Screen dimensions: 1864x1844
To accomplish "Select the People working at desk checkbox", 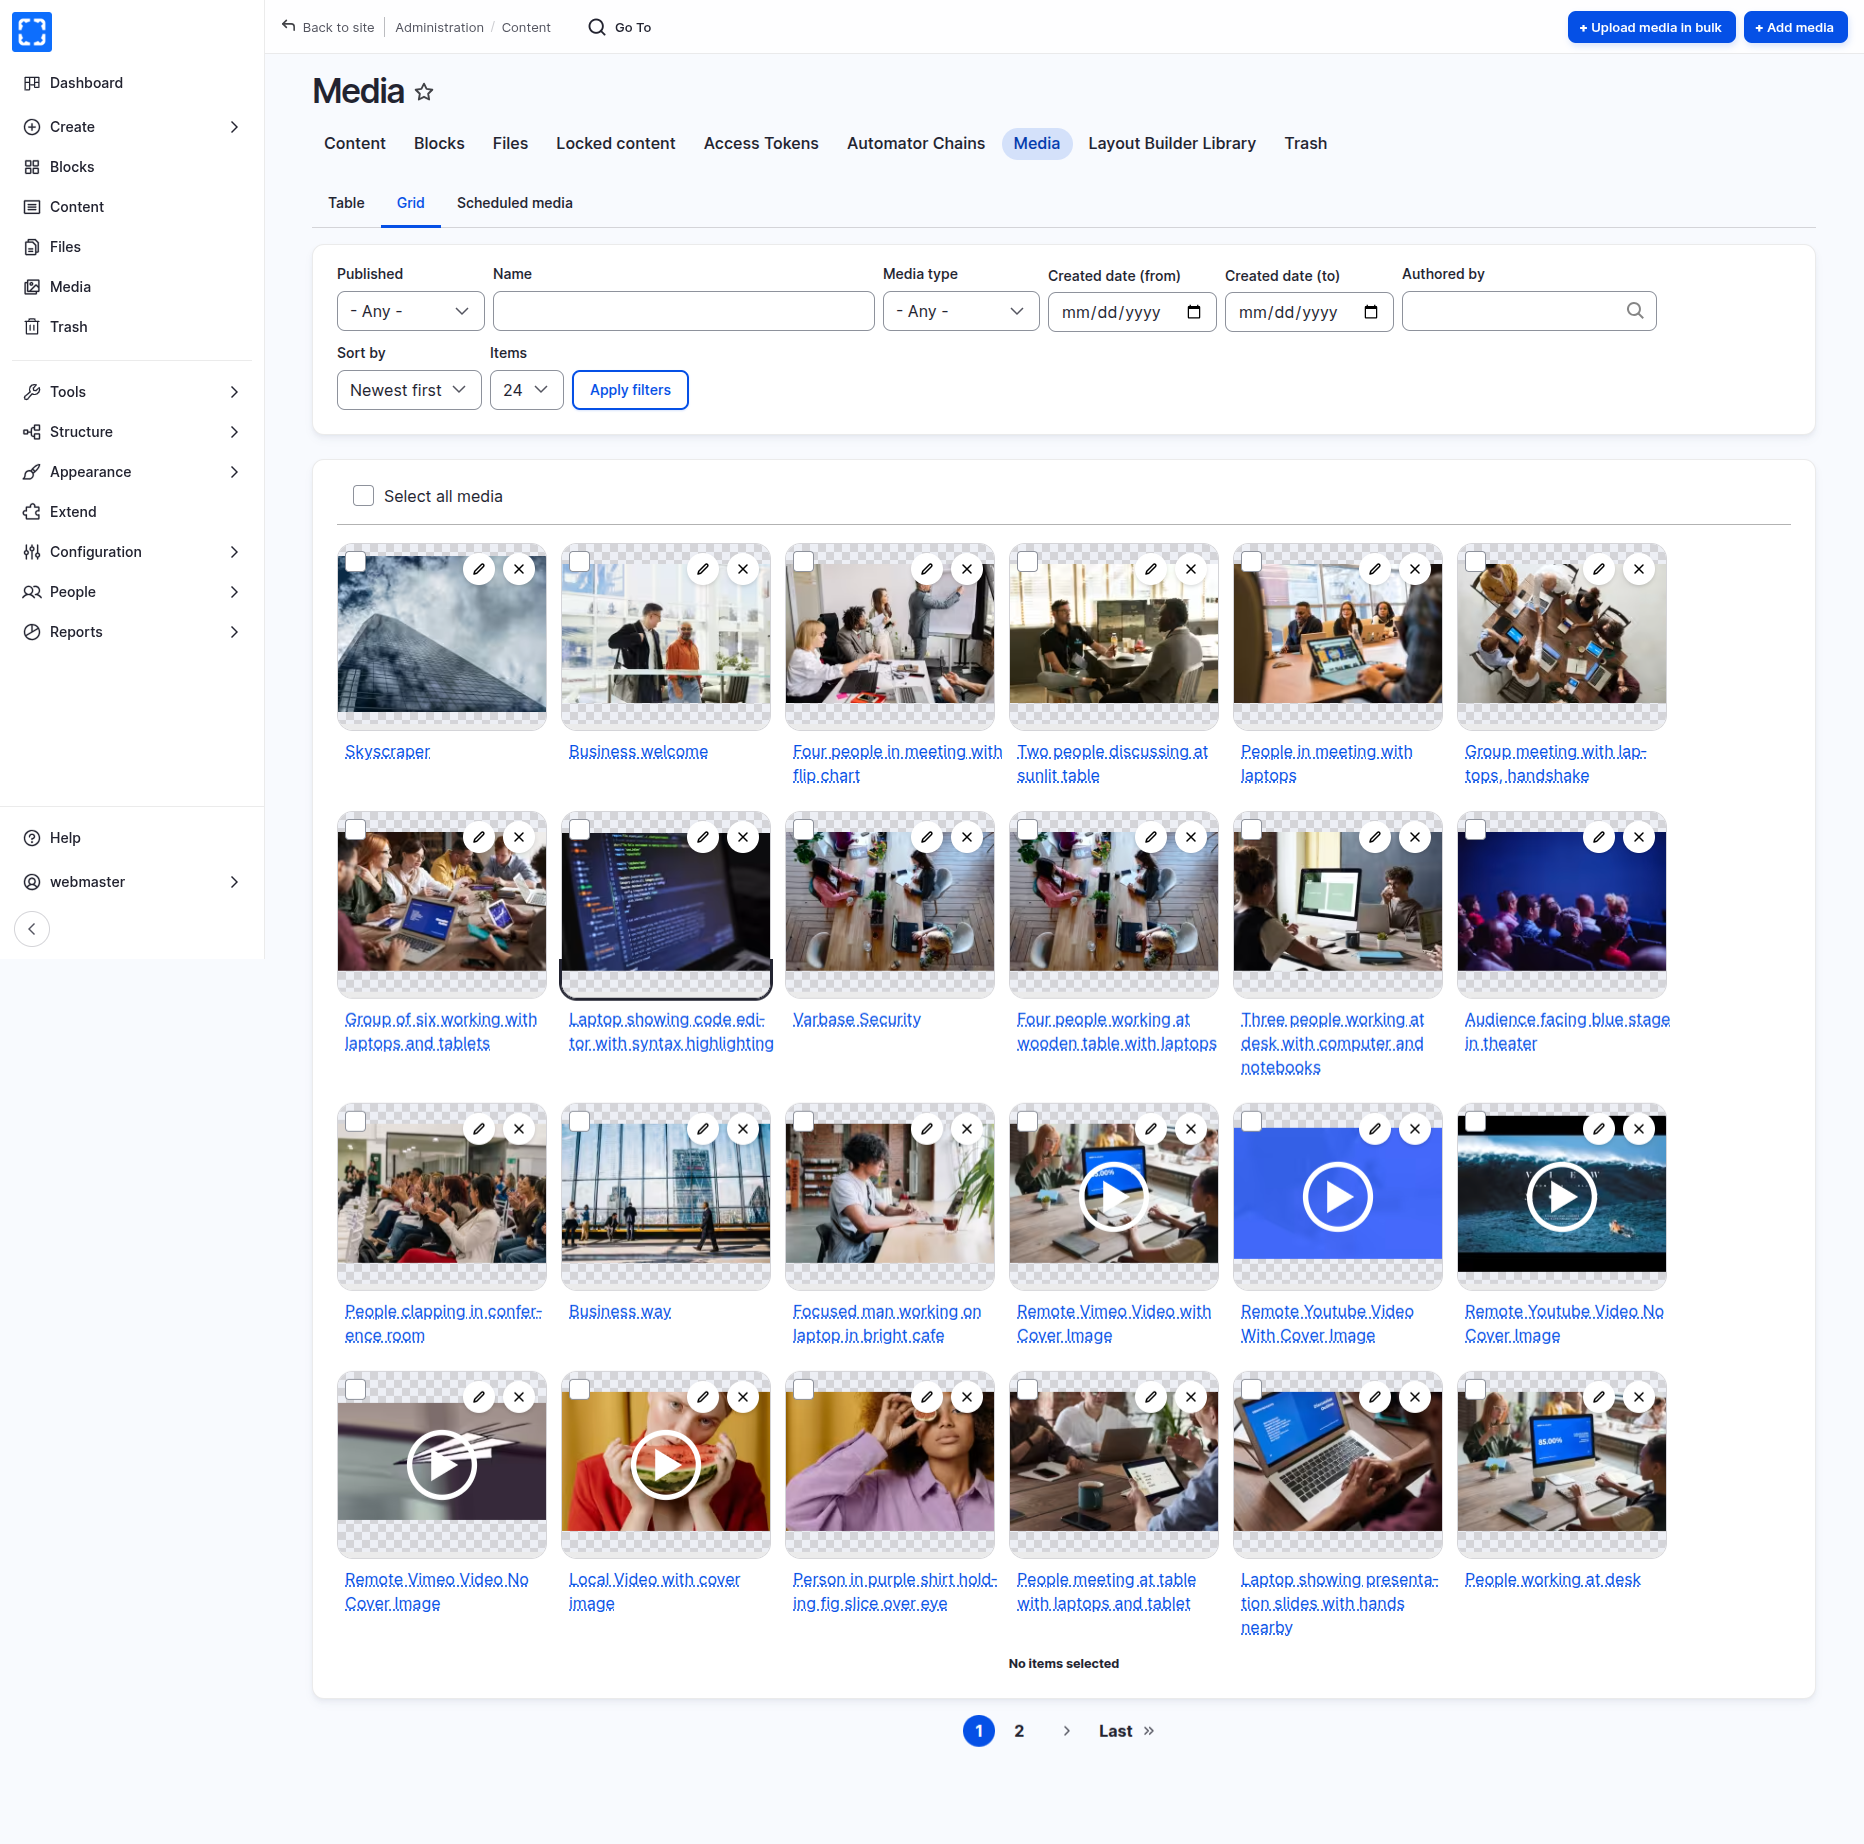I will (x=1475, y=1389).
